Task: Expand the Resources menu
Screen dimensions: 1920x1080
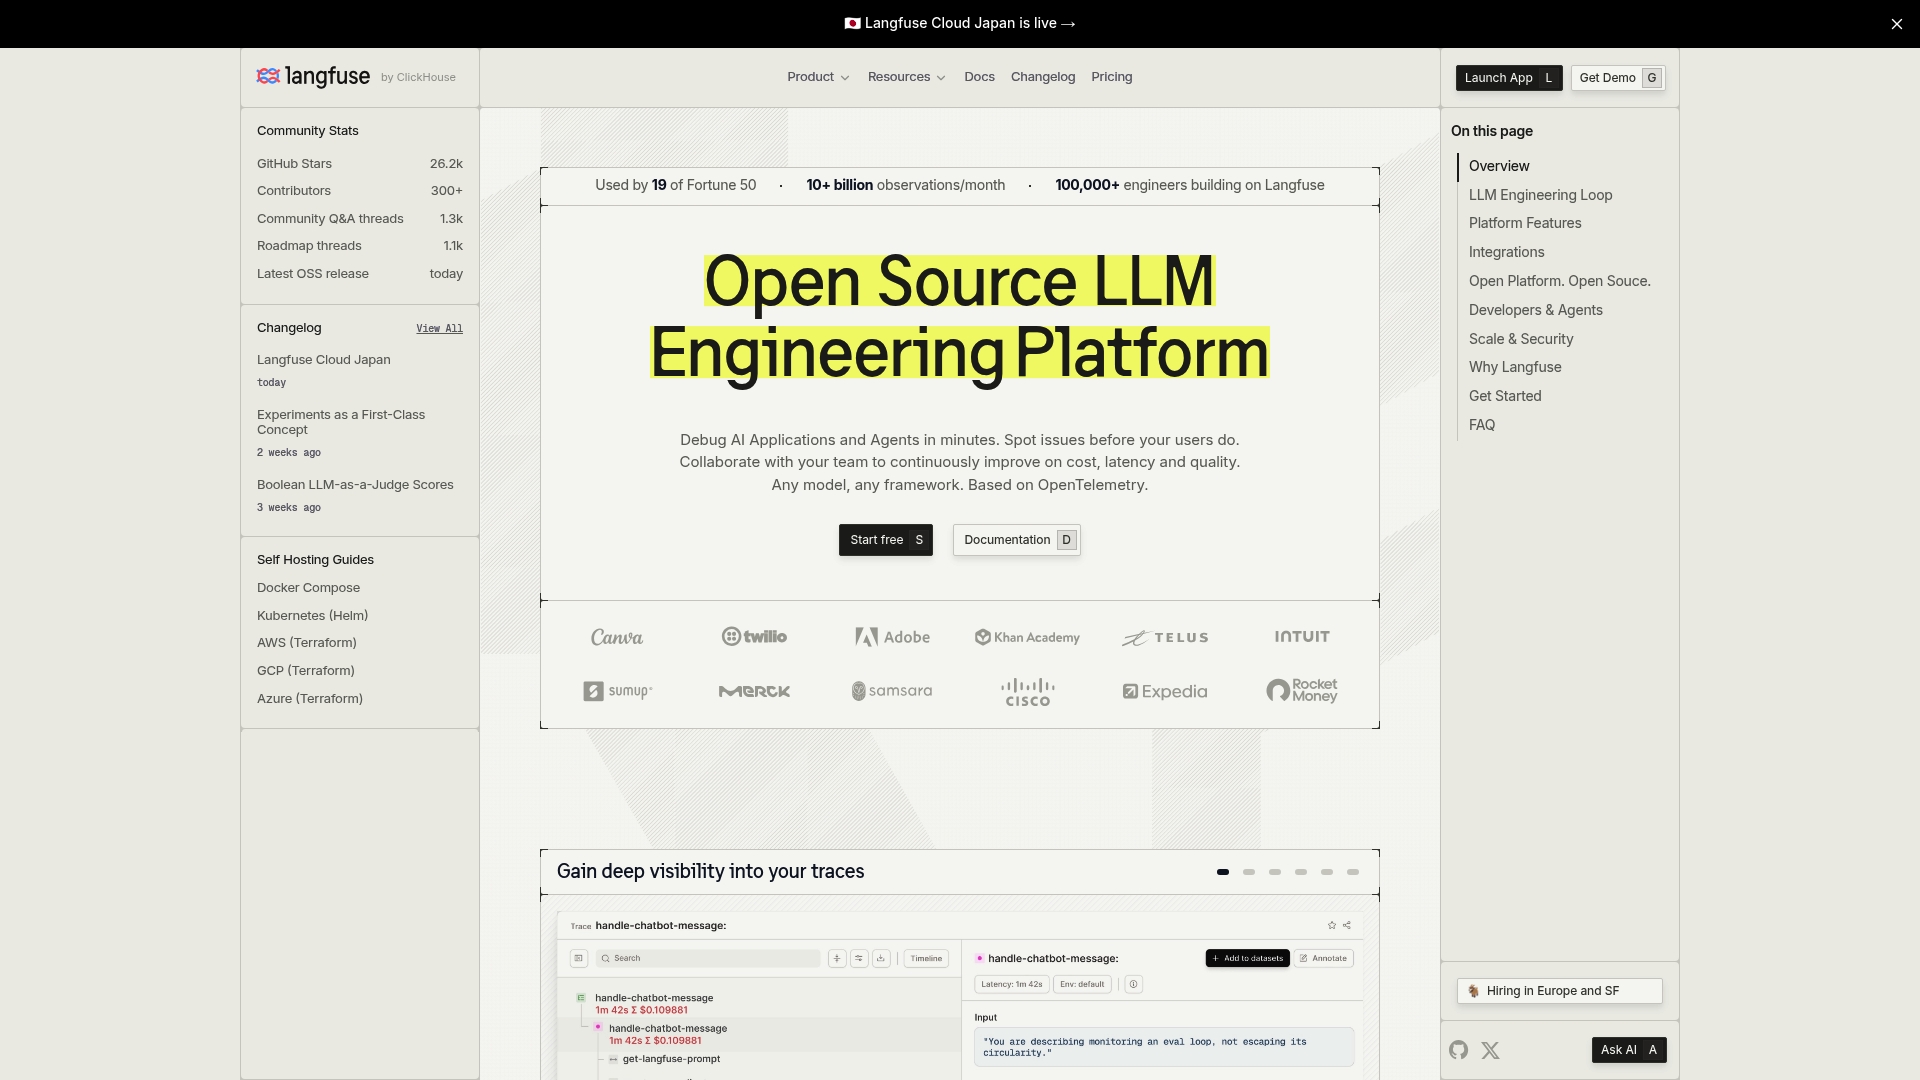Action: (x=906, y=77)
